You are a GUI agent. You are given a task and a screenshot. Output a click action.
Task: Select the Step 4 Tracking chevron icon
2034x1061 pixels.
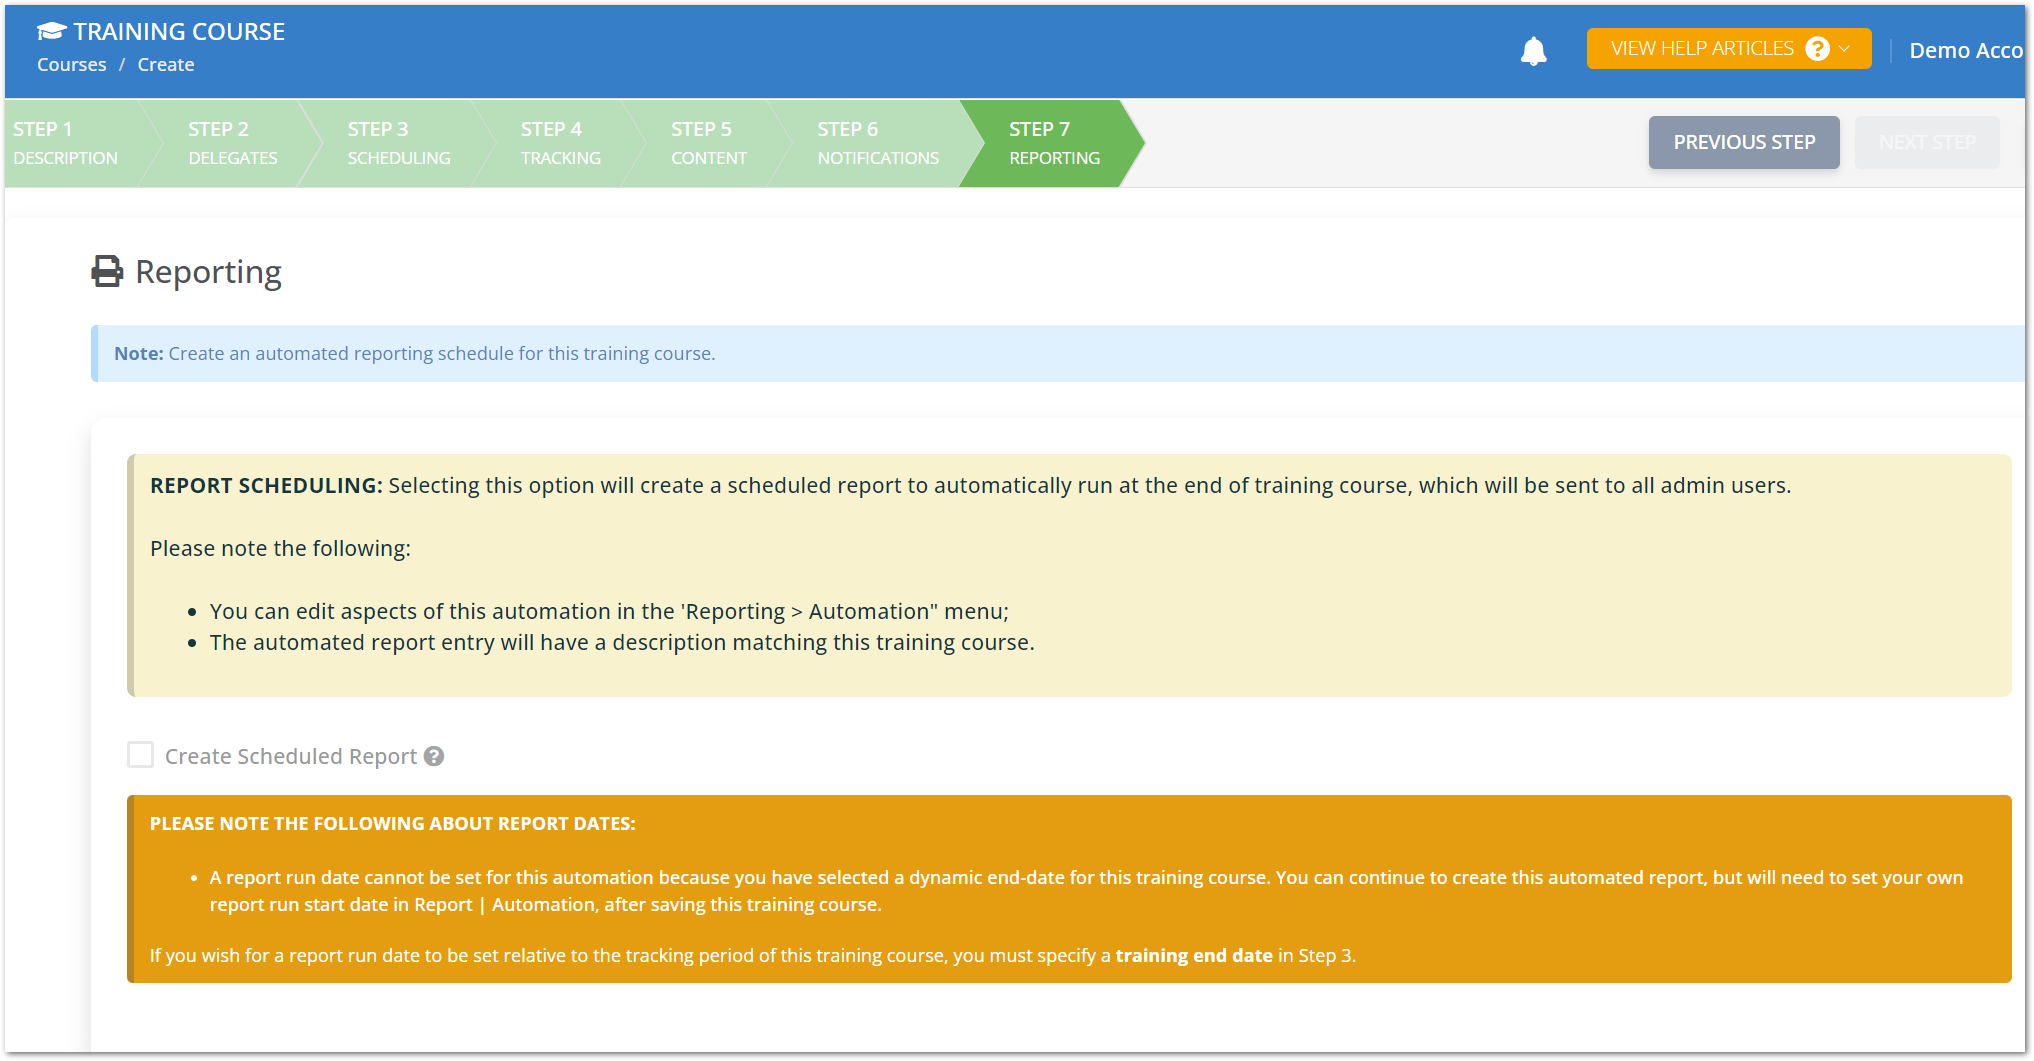pos(560,142)
